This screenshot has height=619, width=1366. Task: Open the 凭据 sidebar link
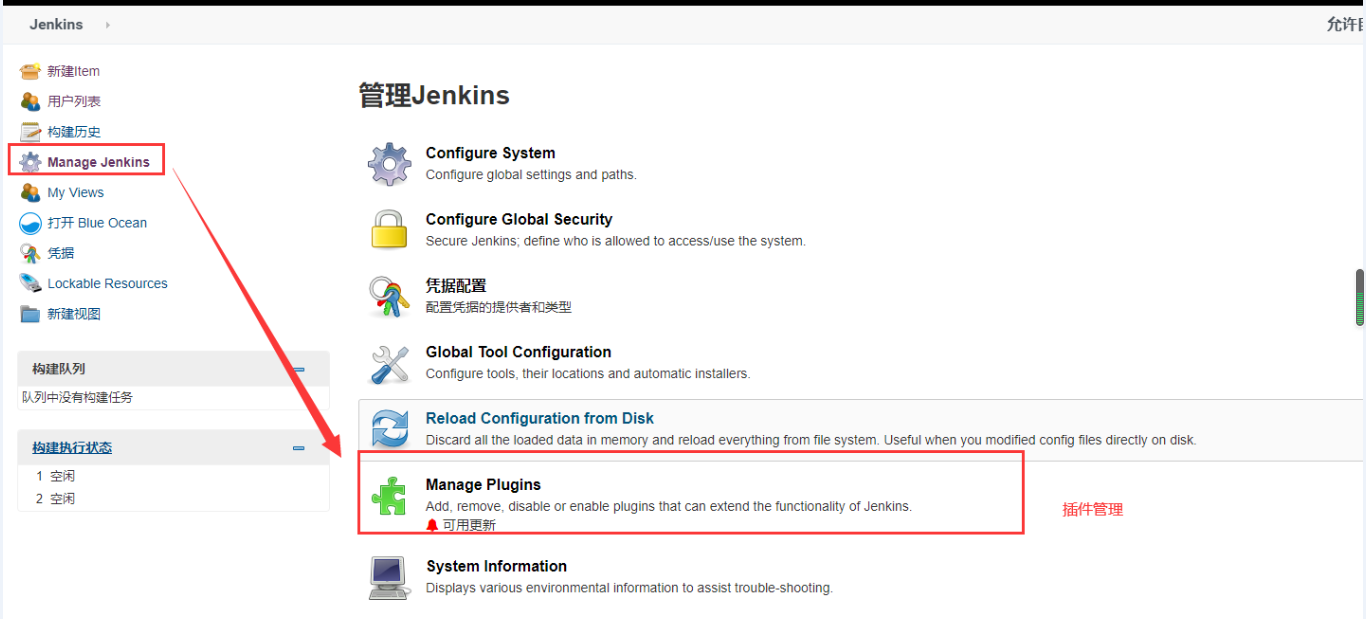[61, 253]
